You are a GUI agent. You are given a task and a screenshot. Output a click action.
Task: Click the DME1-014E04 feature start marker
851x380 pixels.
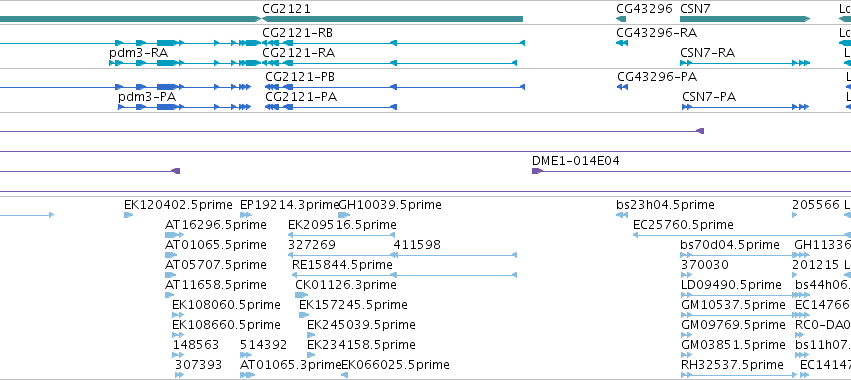pos(537,171)
